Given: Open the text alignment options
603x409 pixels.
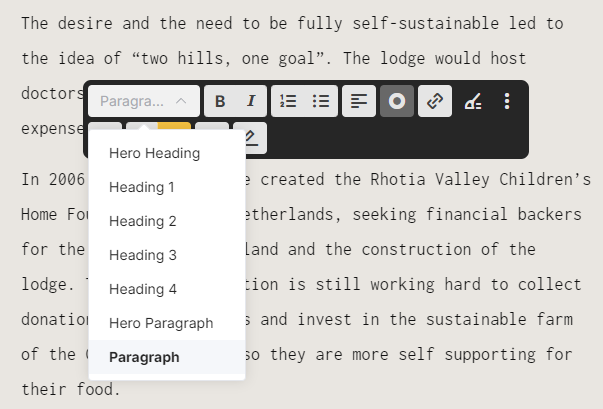Looking at the screenshot, I should (358, 101).
